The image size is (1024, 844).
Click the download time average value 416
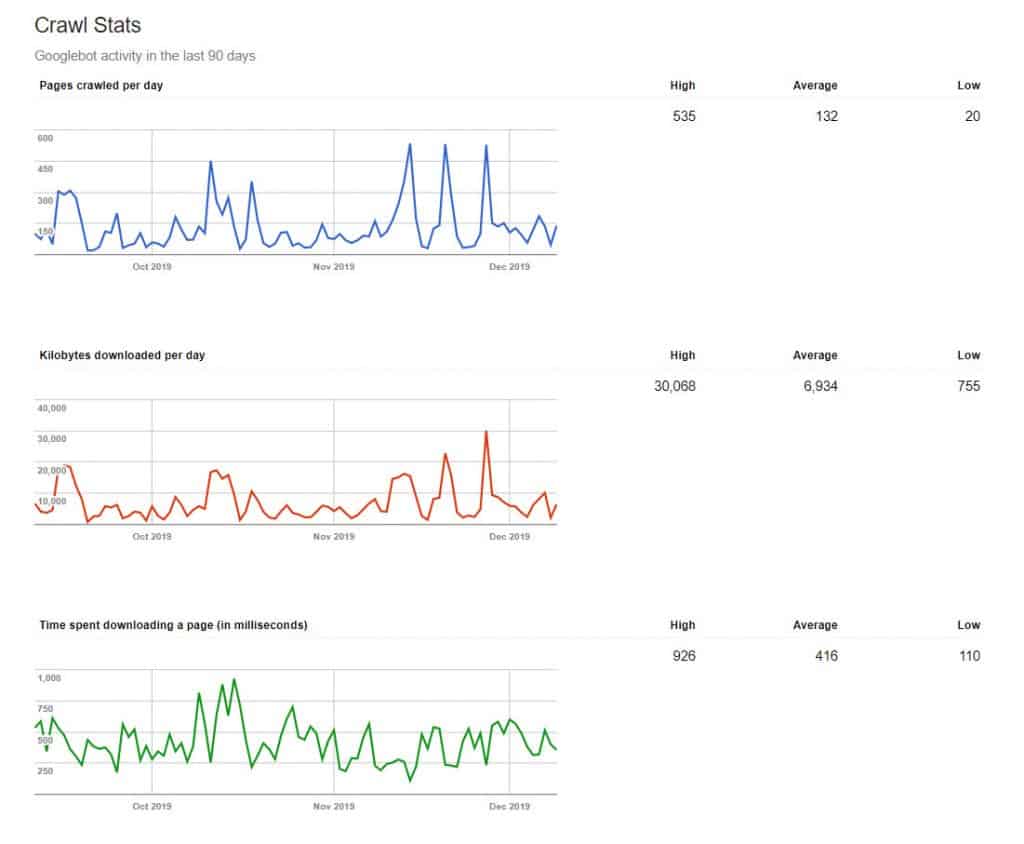tap(826, 656)
